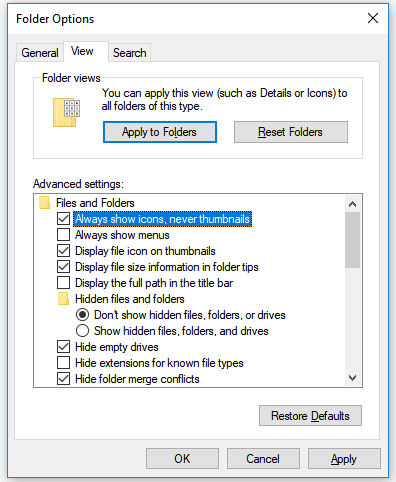The image size is (396, 482).
Task: Toggle Hide folder merge conflicts checkbox
Action: click(x=63, y=379)
